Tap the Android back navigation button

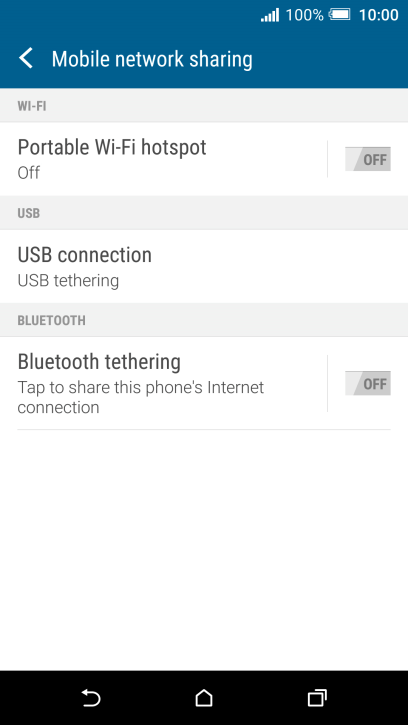pyautogui.click(x=91, y=698)
